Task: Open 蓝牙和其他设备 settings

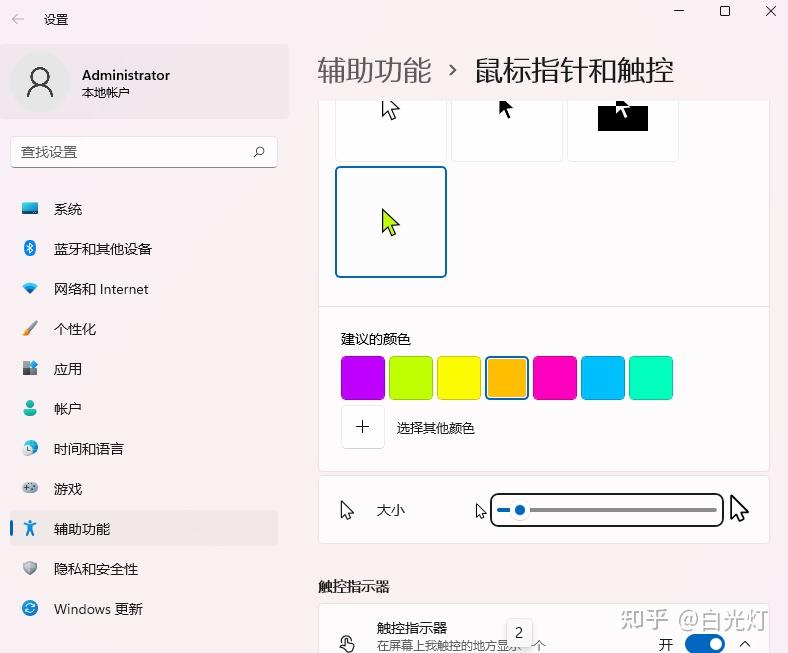Action: coord(102,249)
